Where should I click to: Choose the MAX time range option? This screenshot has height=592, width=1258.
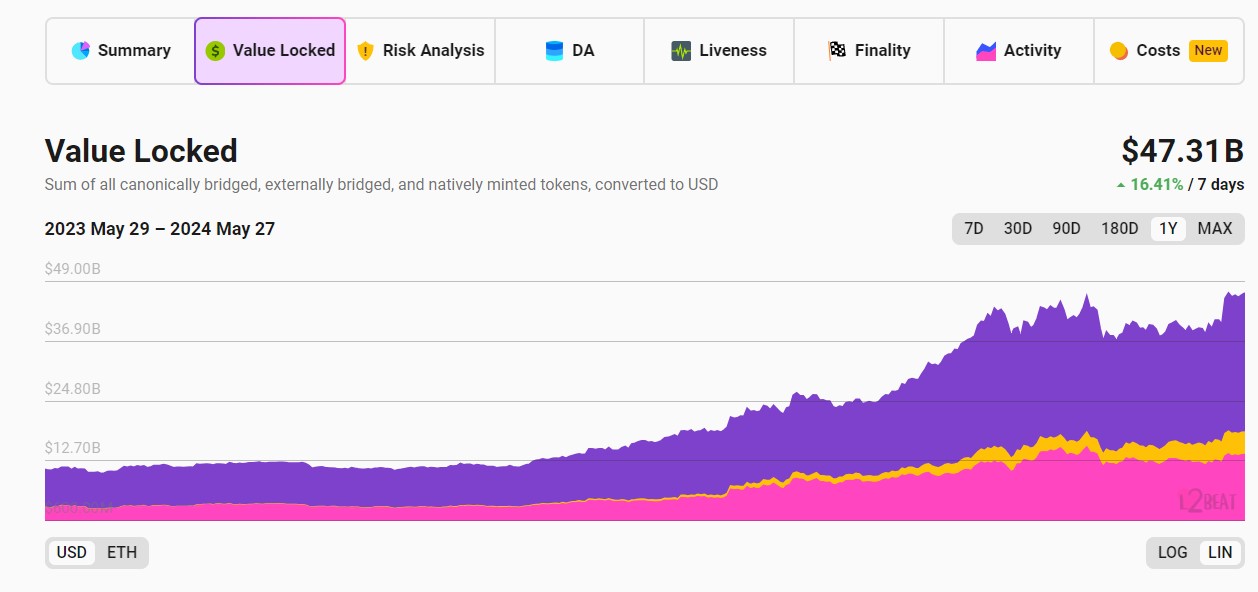point(1215,228)
